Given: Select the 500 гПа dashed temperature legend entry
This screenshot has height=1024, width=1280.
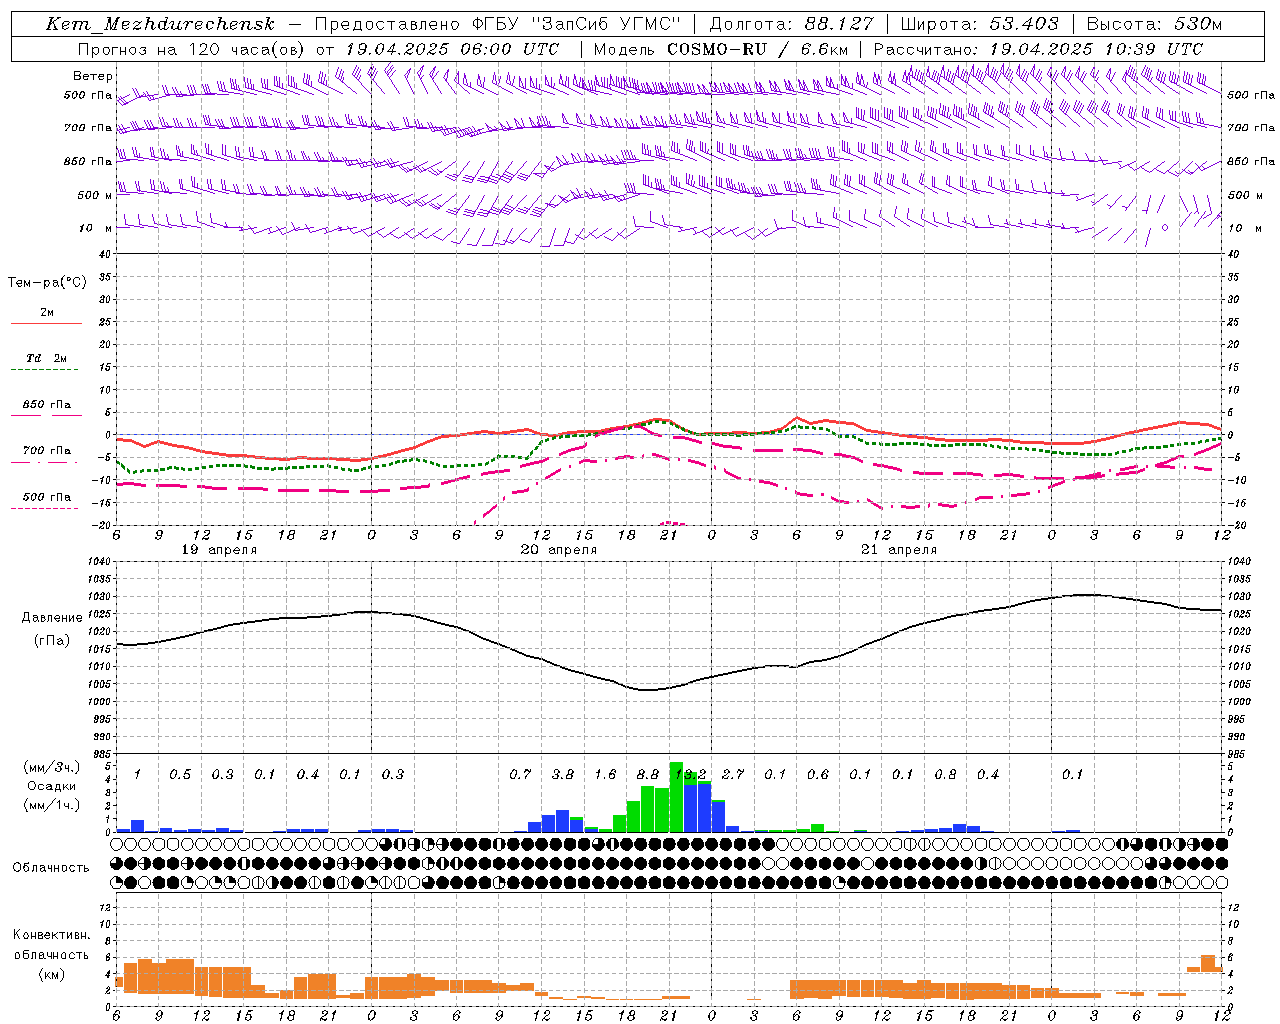Looking at the screenshot, I should (46, 500).
